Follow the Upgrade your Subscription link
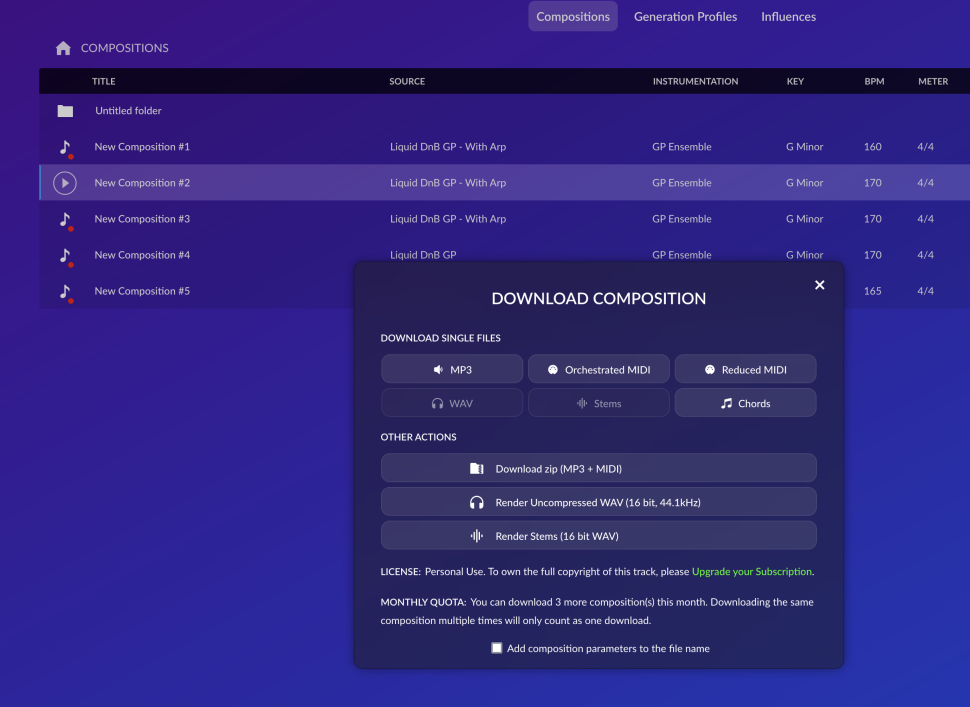This screenshot has height=707, width=970. (x=751, y=572)
